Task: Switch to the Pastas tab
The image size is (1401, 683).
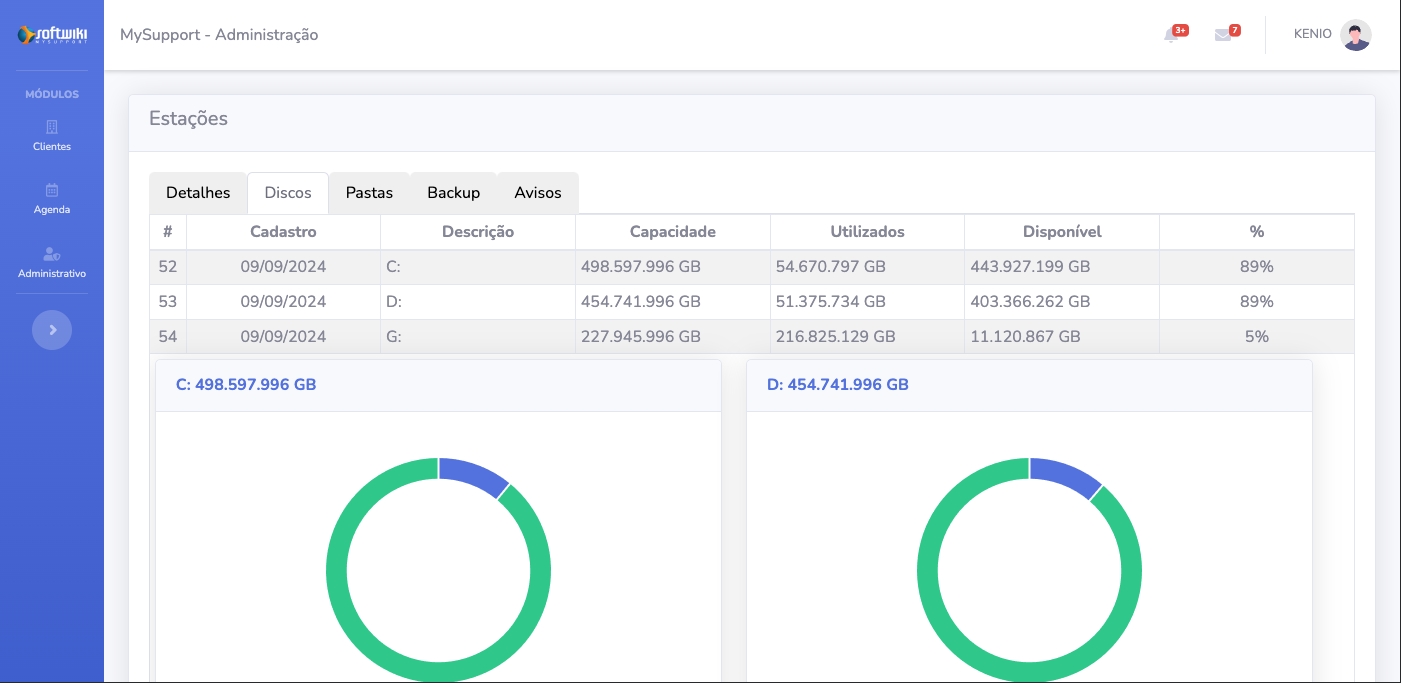Action: [369, 193]
